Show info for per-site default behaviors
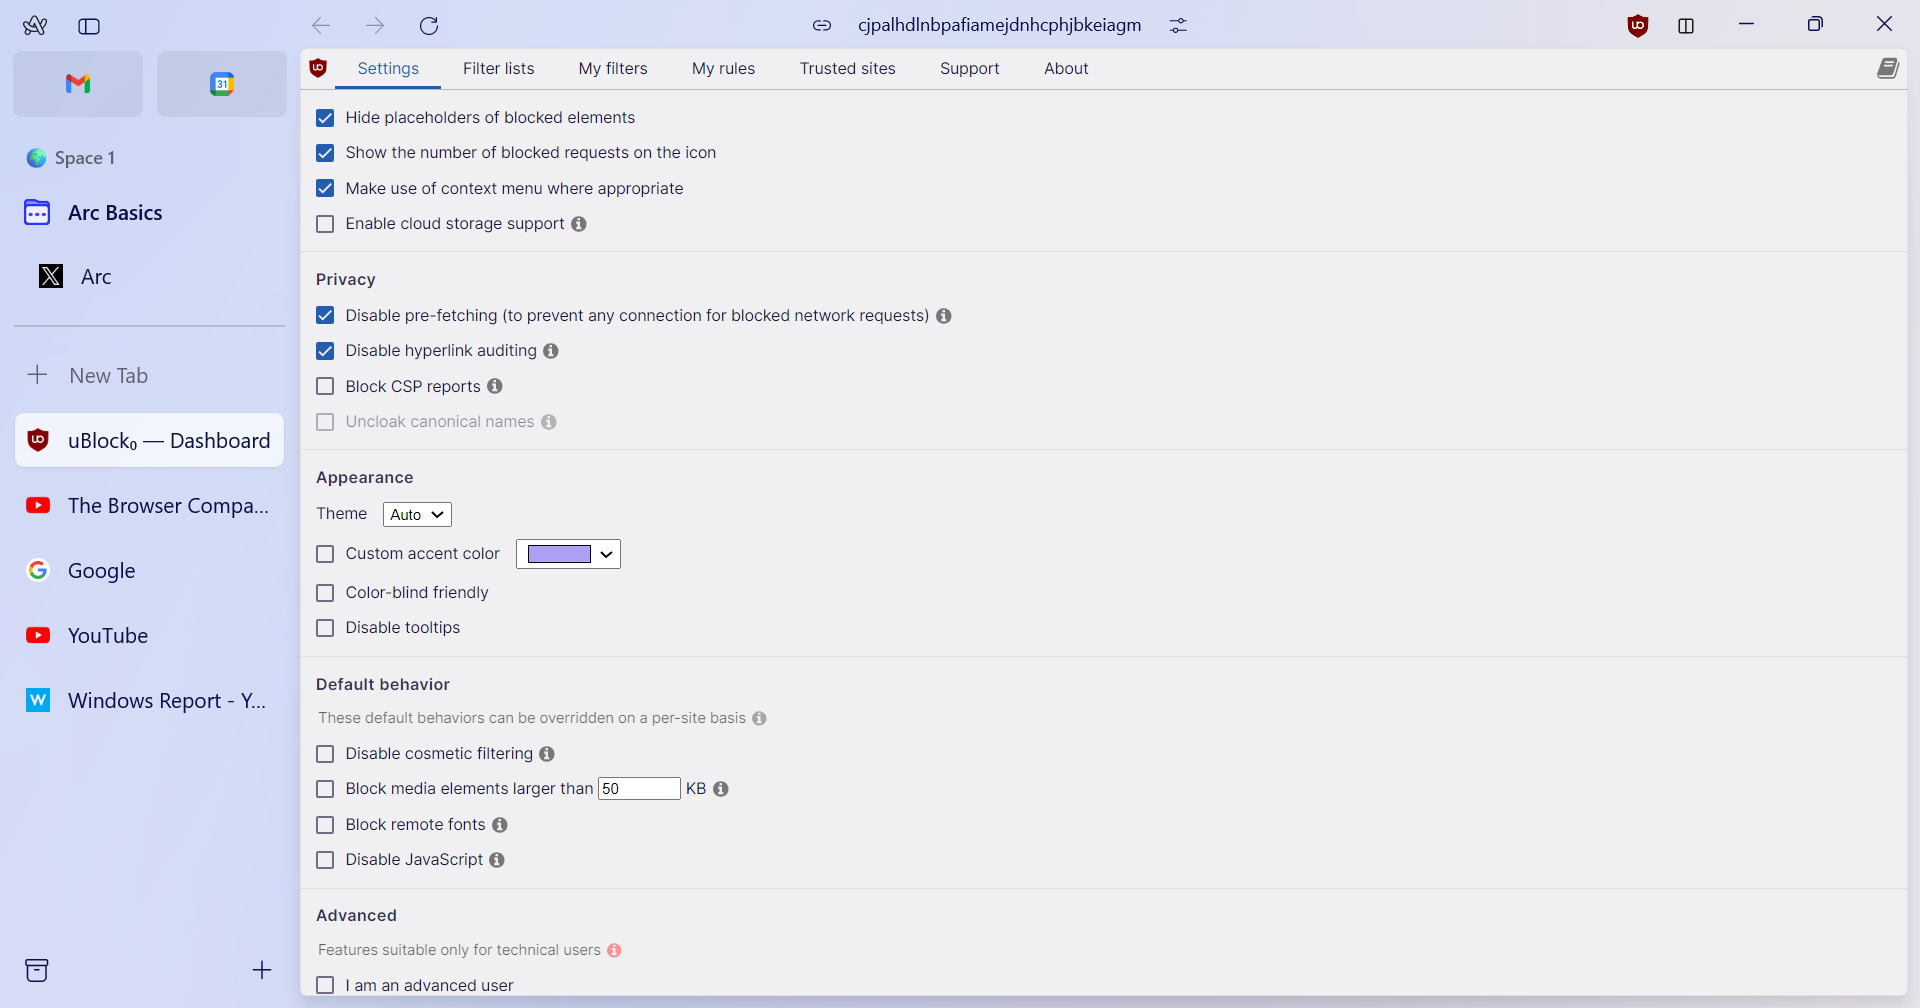 coord(759,718)
